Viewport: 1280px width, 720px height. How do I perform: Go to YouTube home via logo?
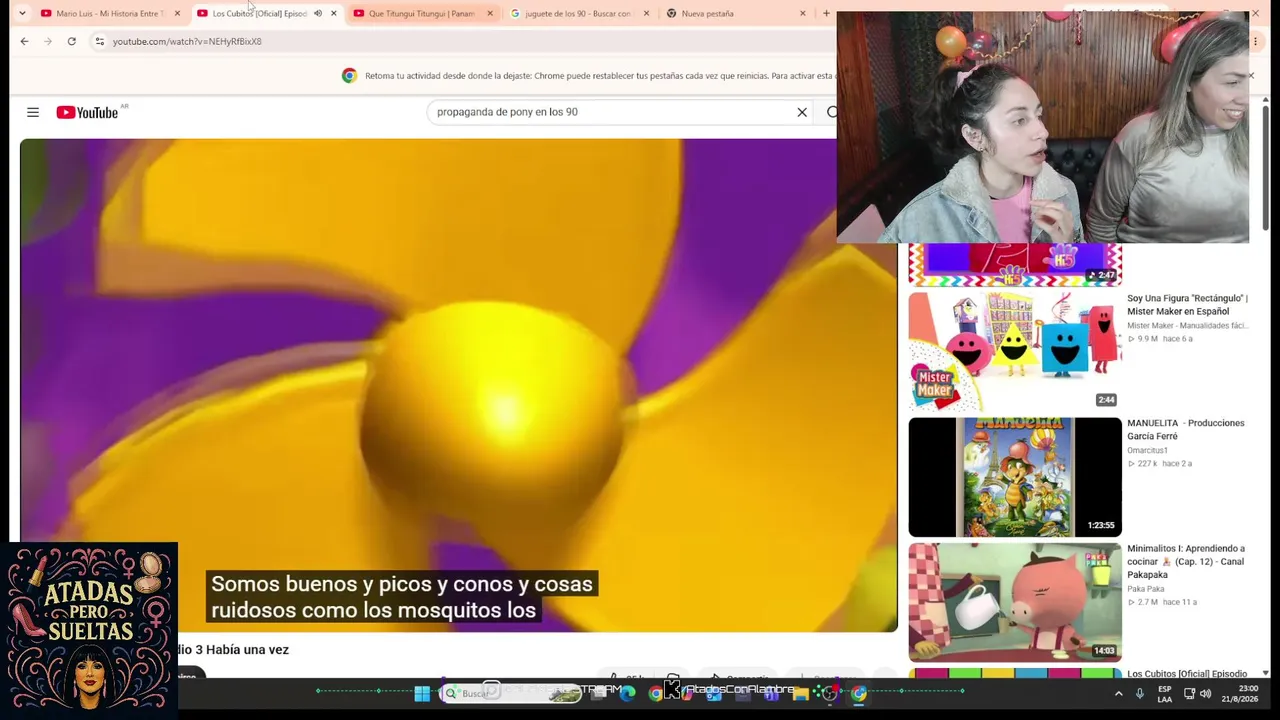click(87, 112)
